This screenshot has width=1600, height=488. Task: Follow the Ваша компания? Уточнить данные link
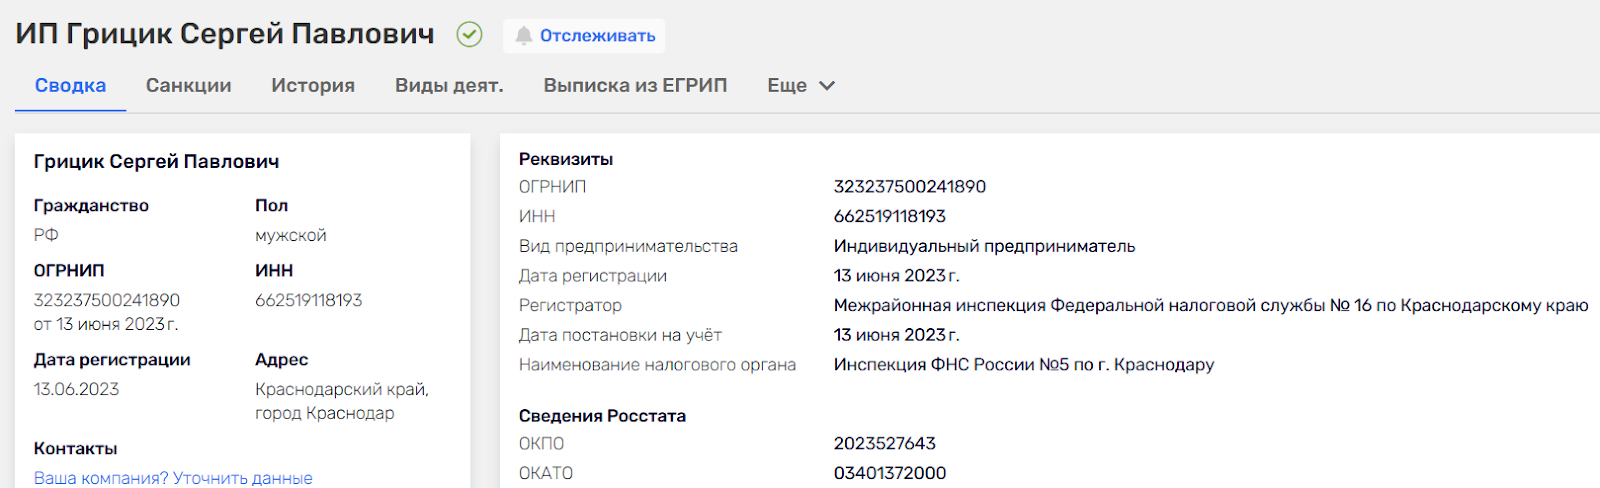173,478
